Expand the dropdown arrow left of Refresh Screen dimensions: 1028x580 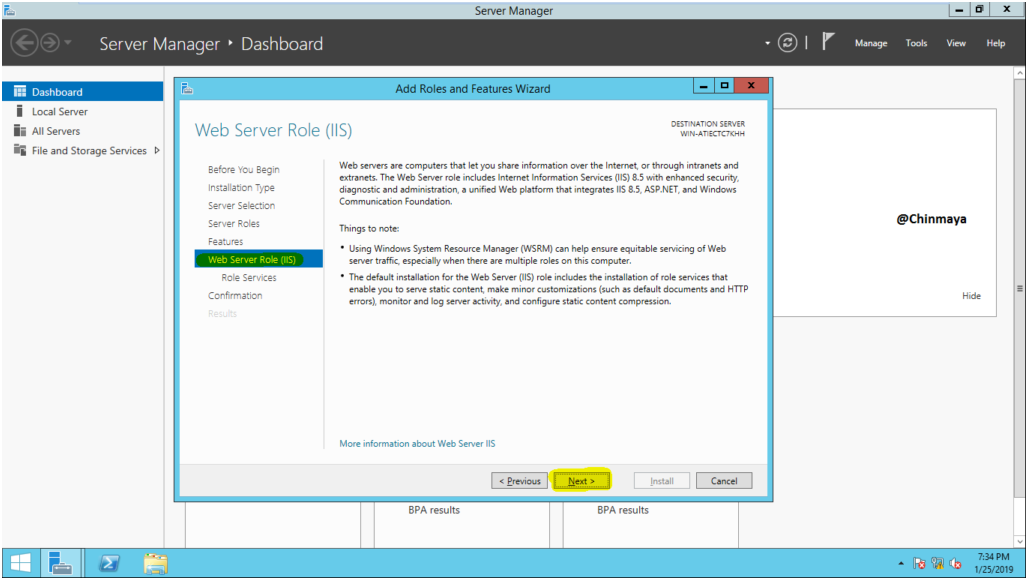(767, 43)
